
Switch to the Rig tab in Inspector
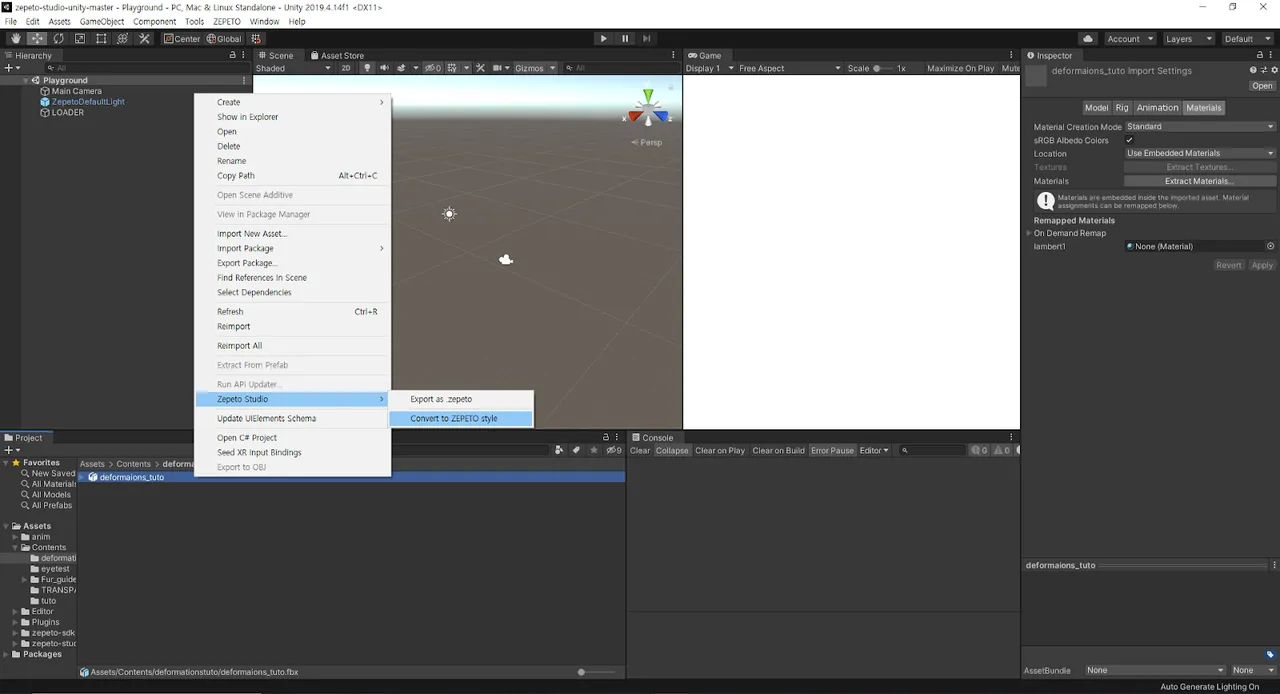1122,107
